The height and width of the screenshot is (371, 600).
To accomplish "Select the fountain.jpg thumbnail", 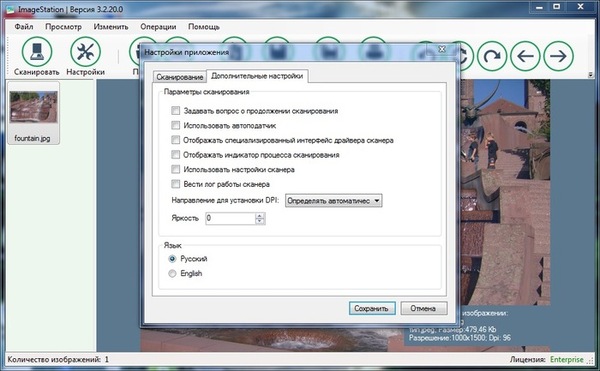I will [33, 113].
